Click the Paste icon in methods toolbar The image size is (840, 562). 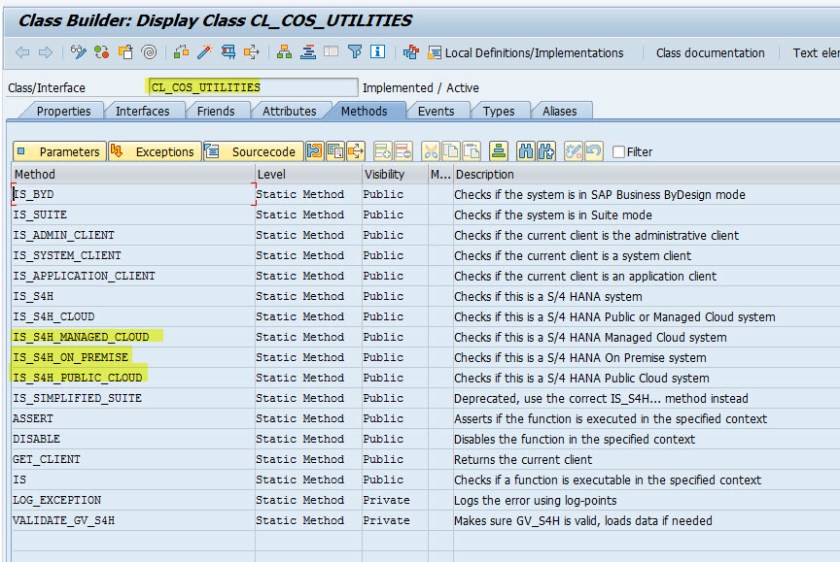click(x=471, y=152)
